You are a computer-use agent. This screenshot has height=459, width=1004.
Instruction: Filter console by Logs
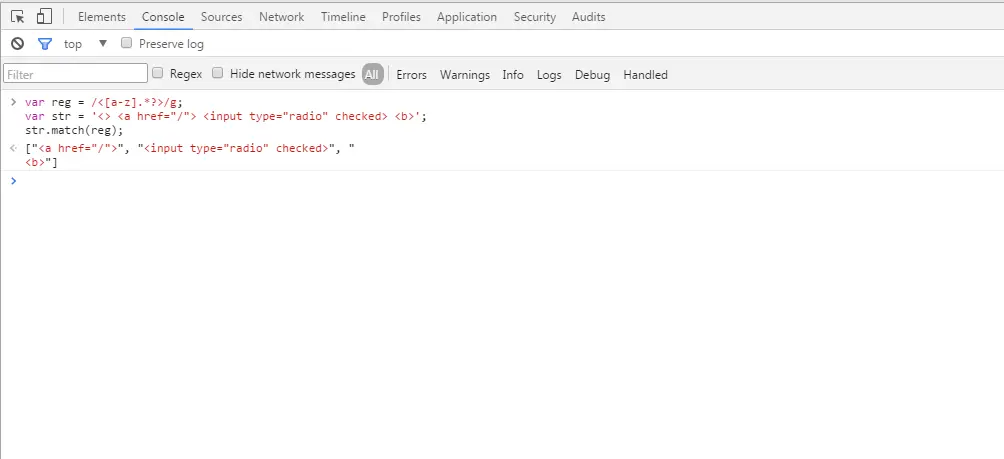(x=549, y=75)
